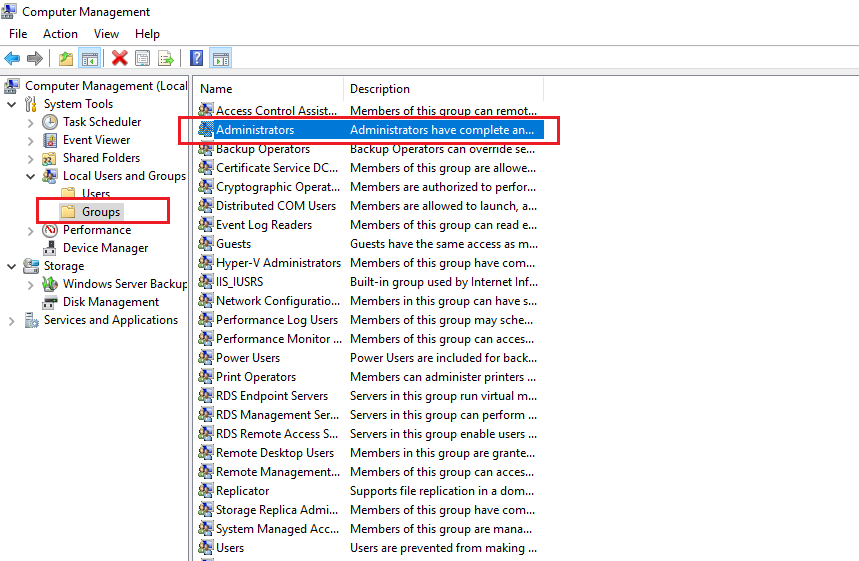Select RDS Remote Access S... group
The width and height of the screenshot is (859, 561).
[277, 434]
